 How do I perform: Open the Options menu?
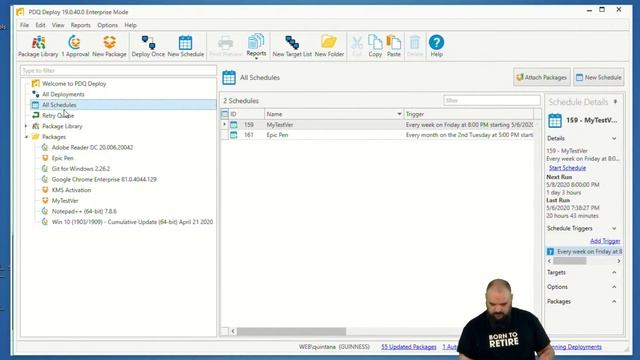click(107, 25)
